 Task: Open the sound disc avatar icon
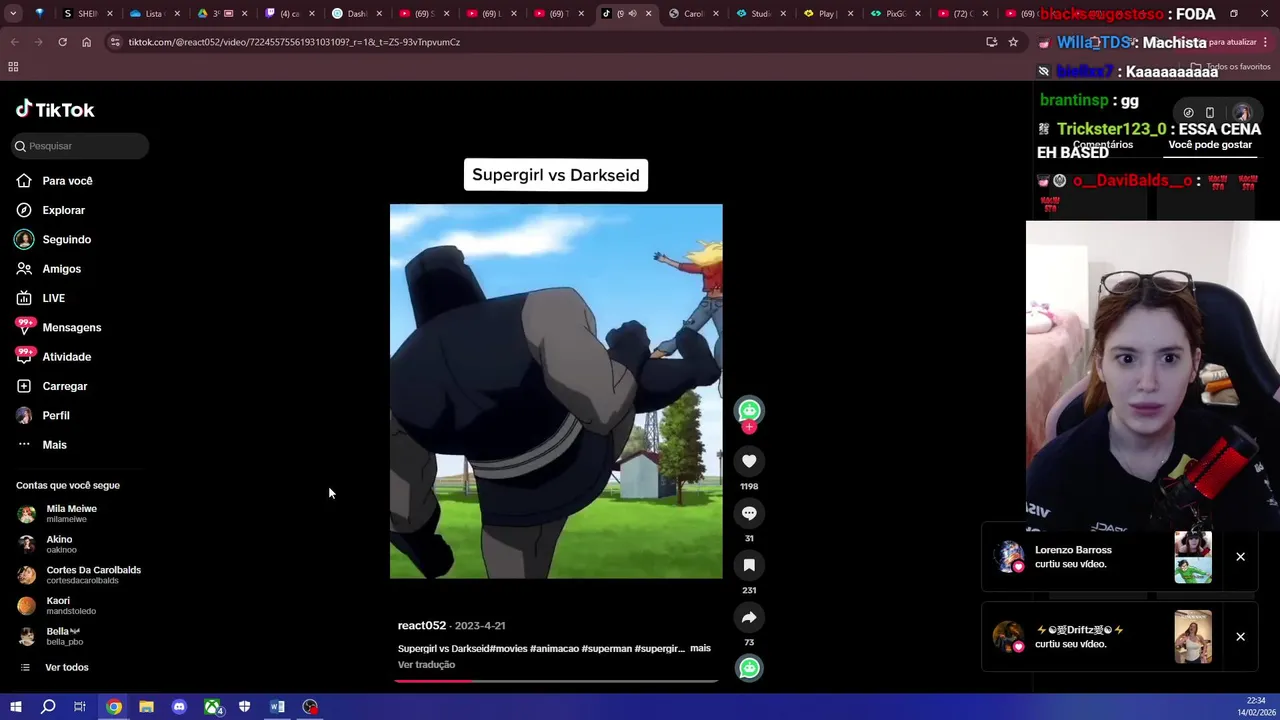pos(749,668)
